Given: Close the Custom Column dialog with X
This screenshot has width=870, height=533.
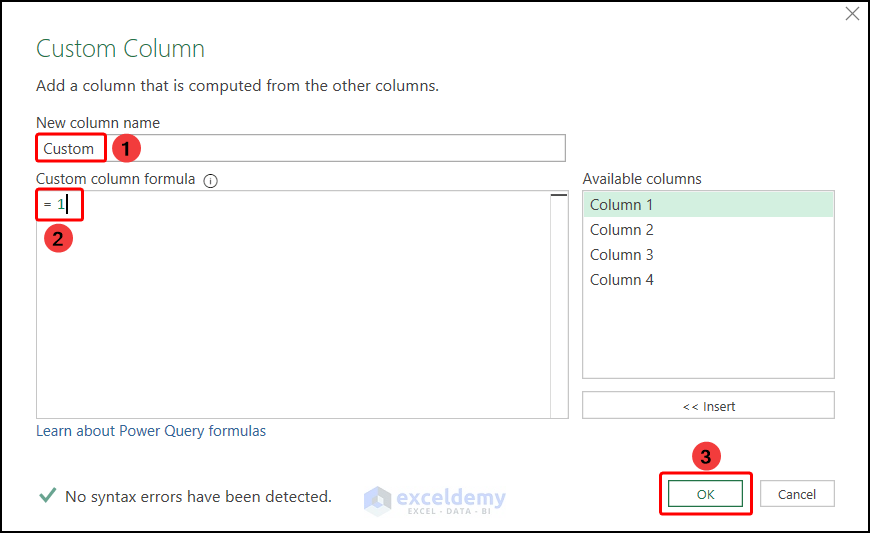Looking at the screenshot, I should (x=852, y=14).
